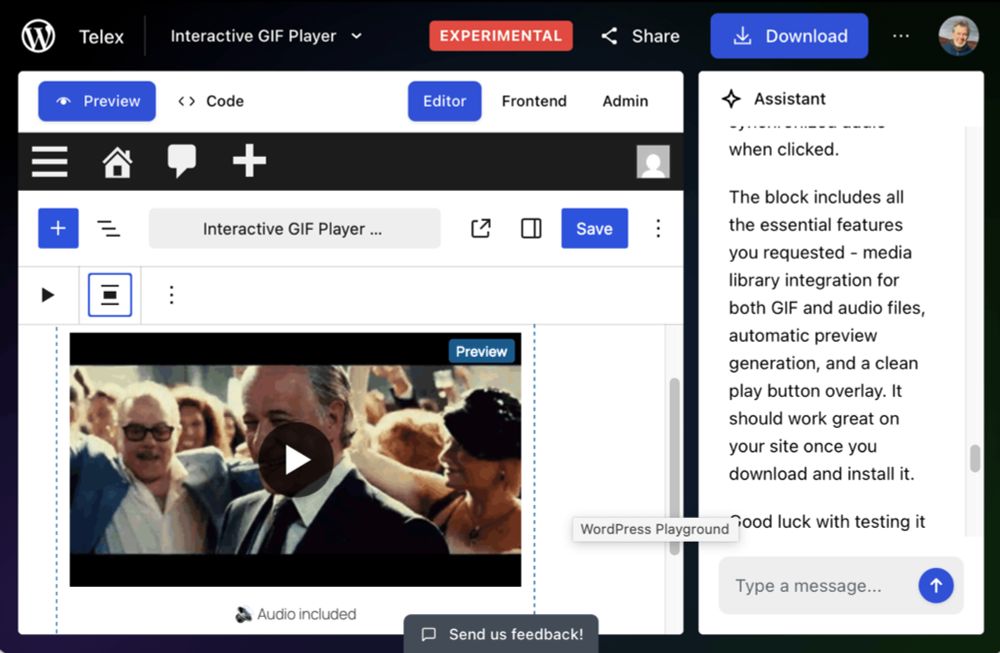Click the Assistant chat scrollbar thumb
Screen dimensions: 1000x653
point(975,458)
